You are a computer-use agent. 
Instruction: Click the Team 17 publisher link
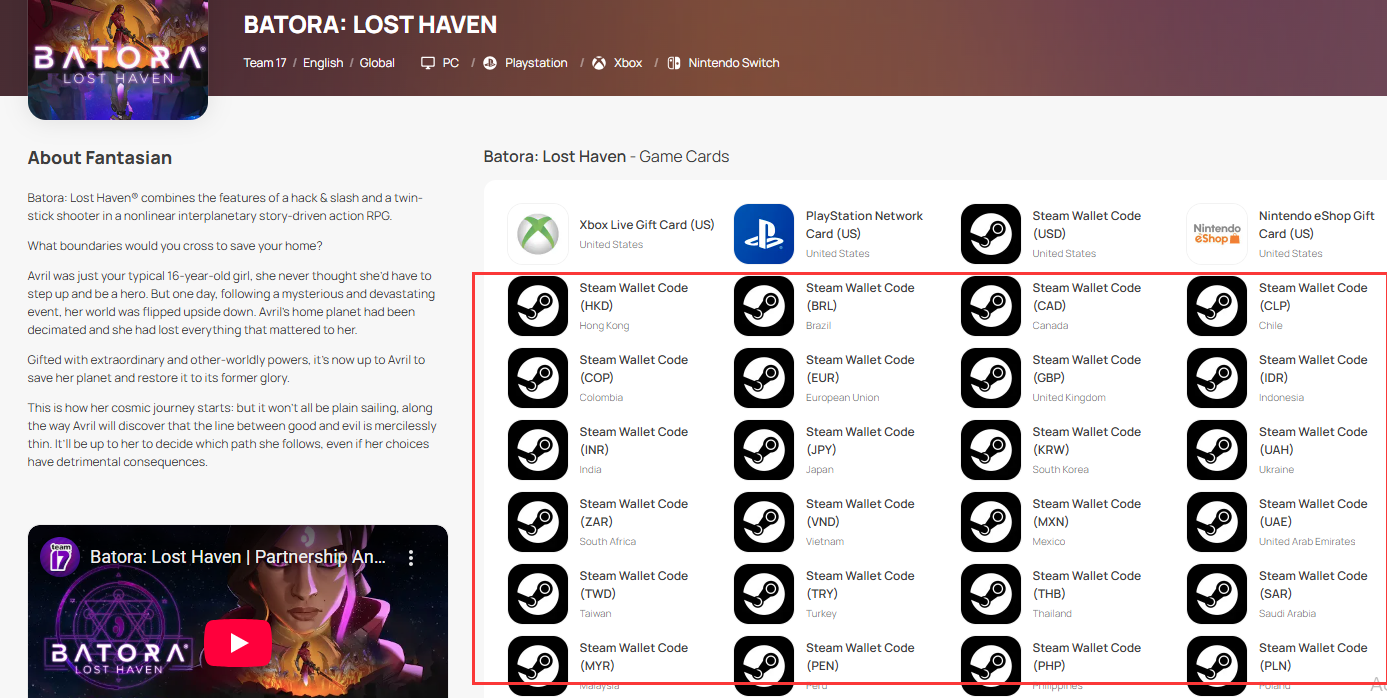click(x=264, y=63)
